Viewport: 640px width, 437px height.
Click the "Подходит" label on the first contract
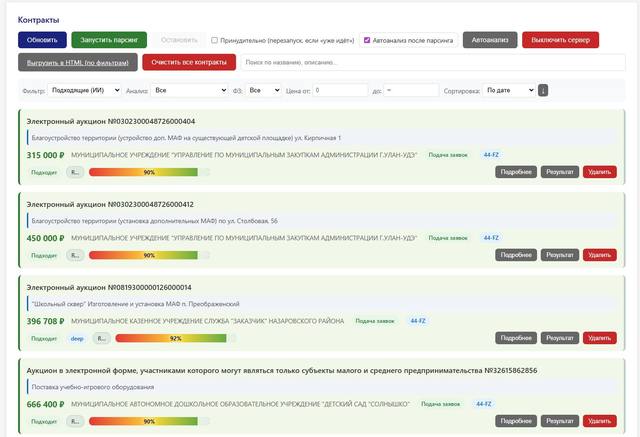coord(44,172)
